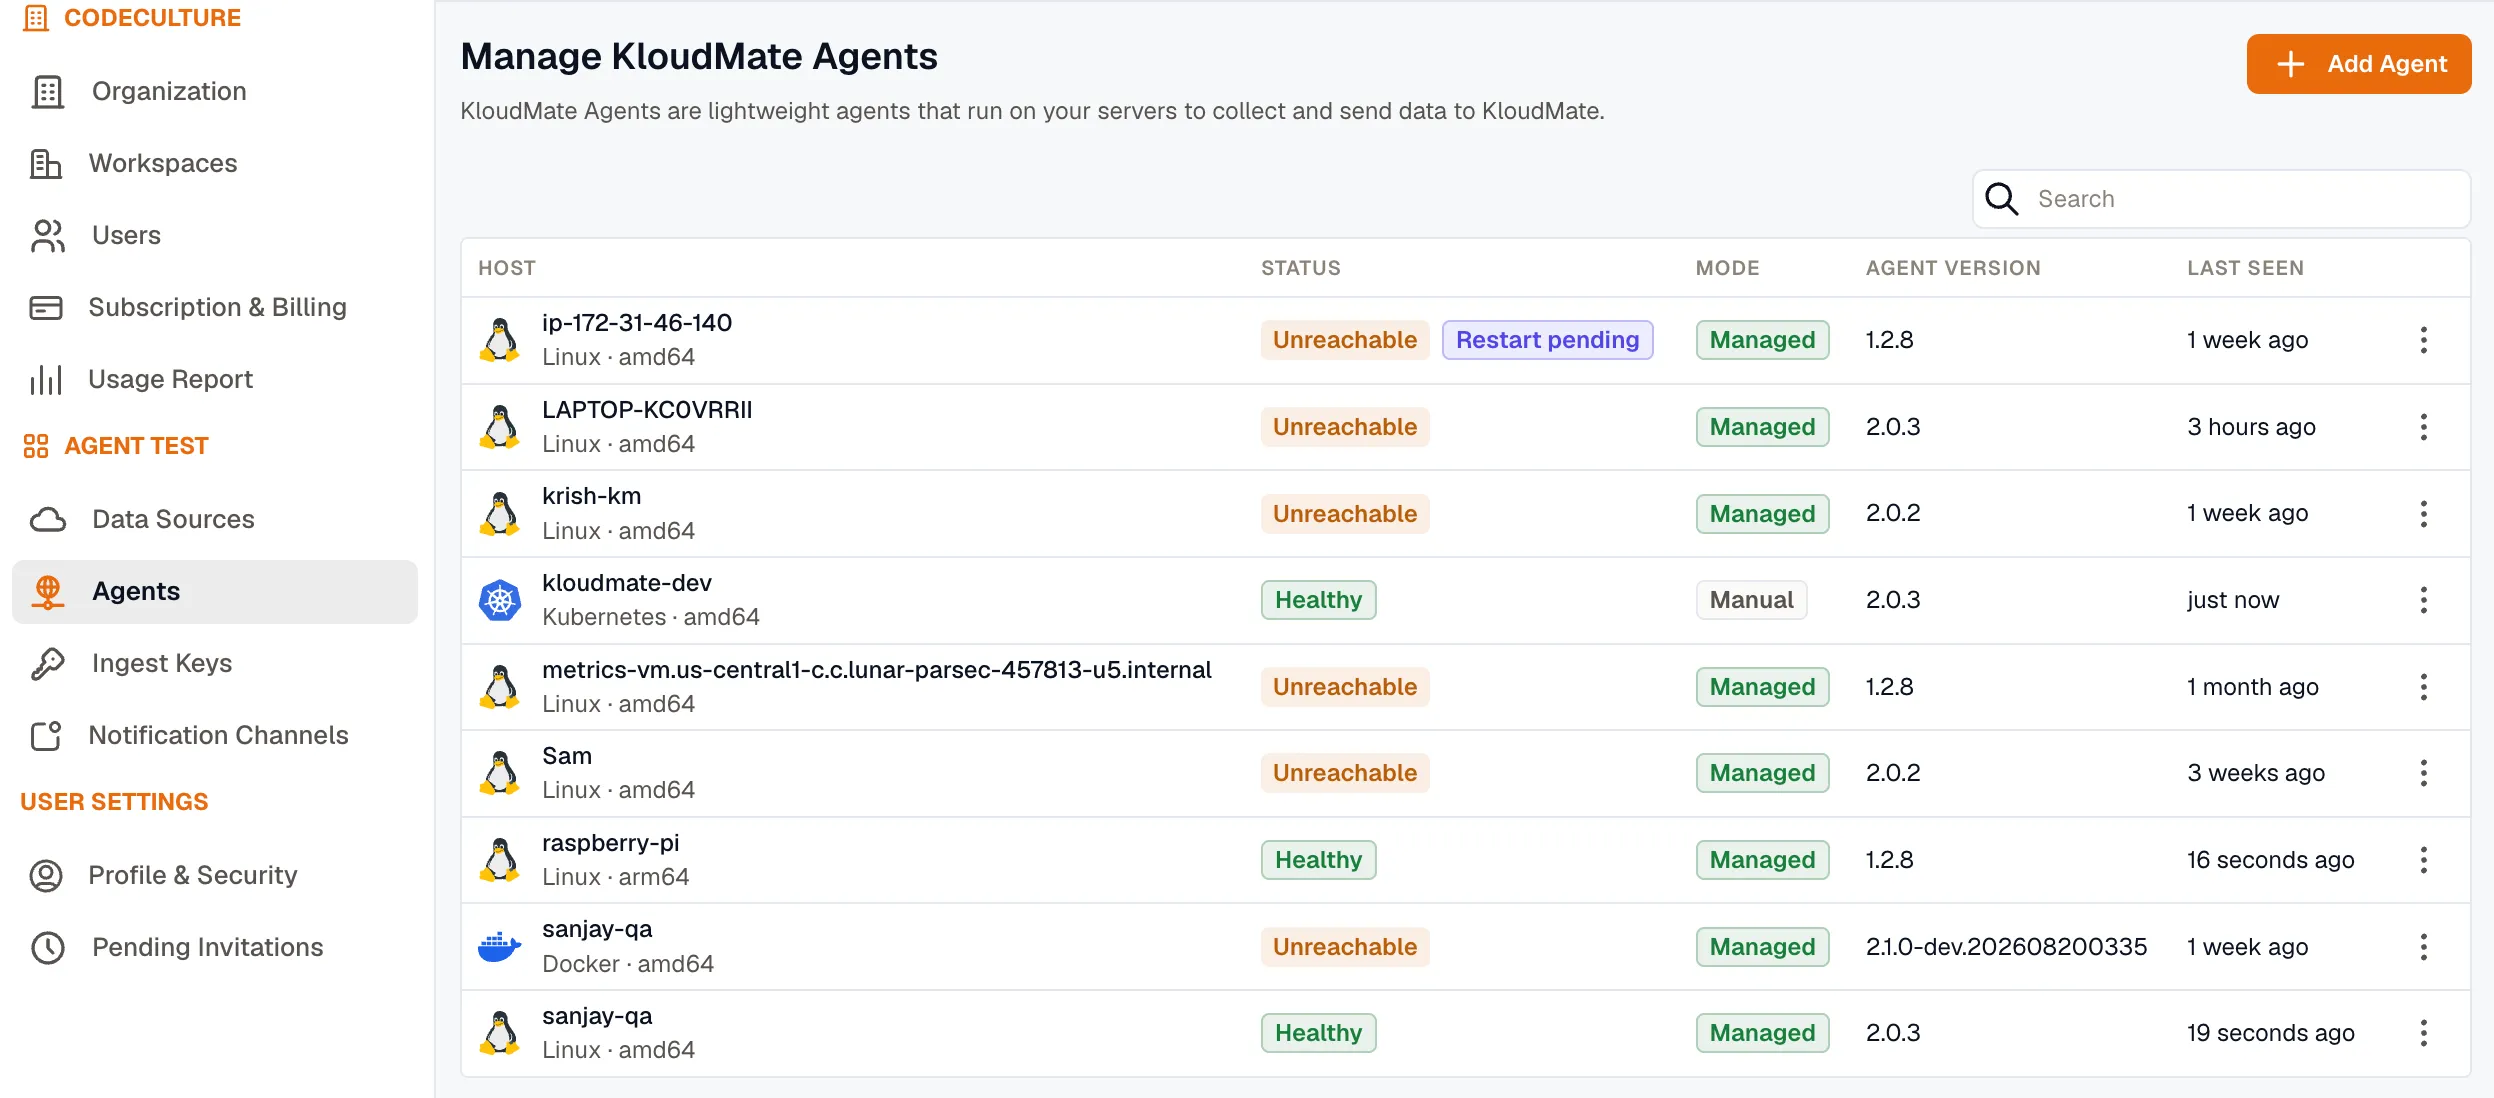Click the '1 month ago' last seen value
The height and width of the screenshot is (1098, 2494).
(2252, 687)
